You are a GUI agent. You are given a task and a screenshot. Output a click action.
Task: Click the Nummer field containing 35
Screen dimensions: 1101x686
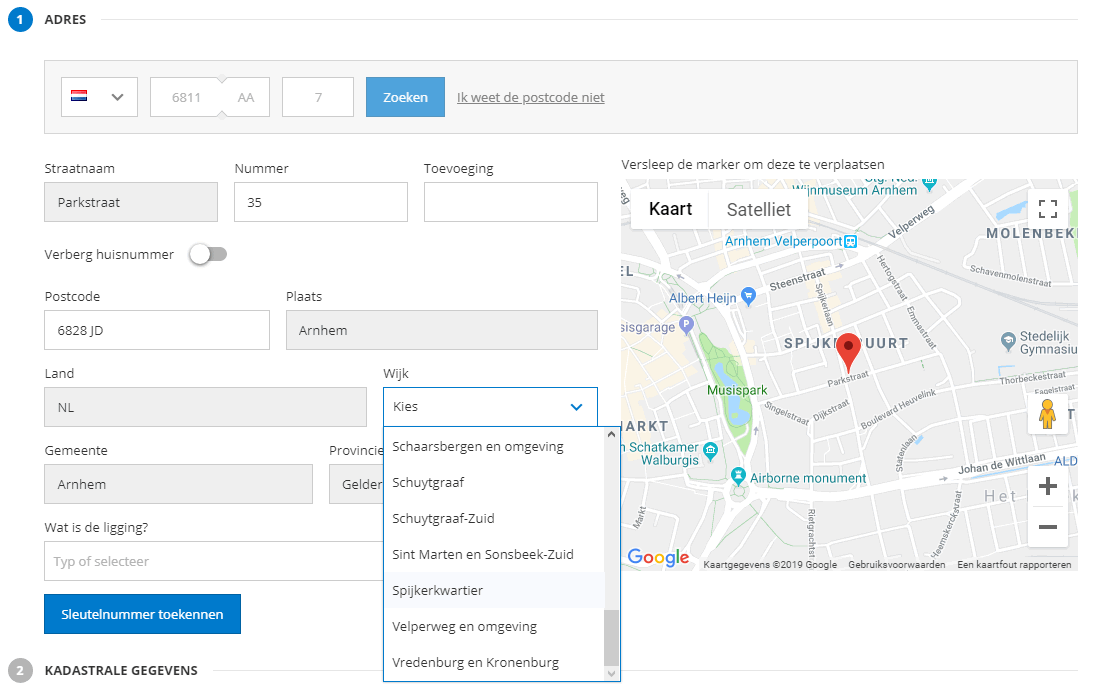[321, 202]
